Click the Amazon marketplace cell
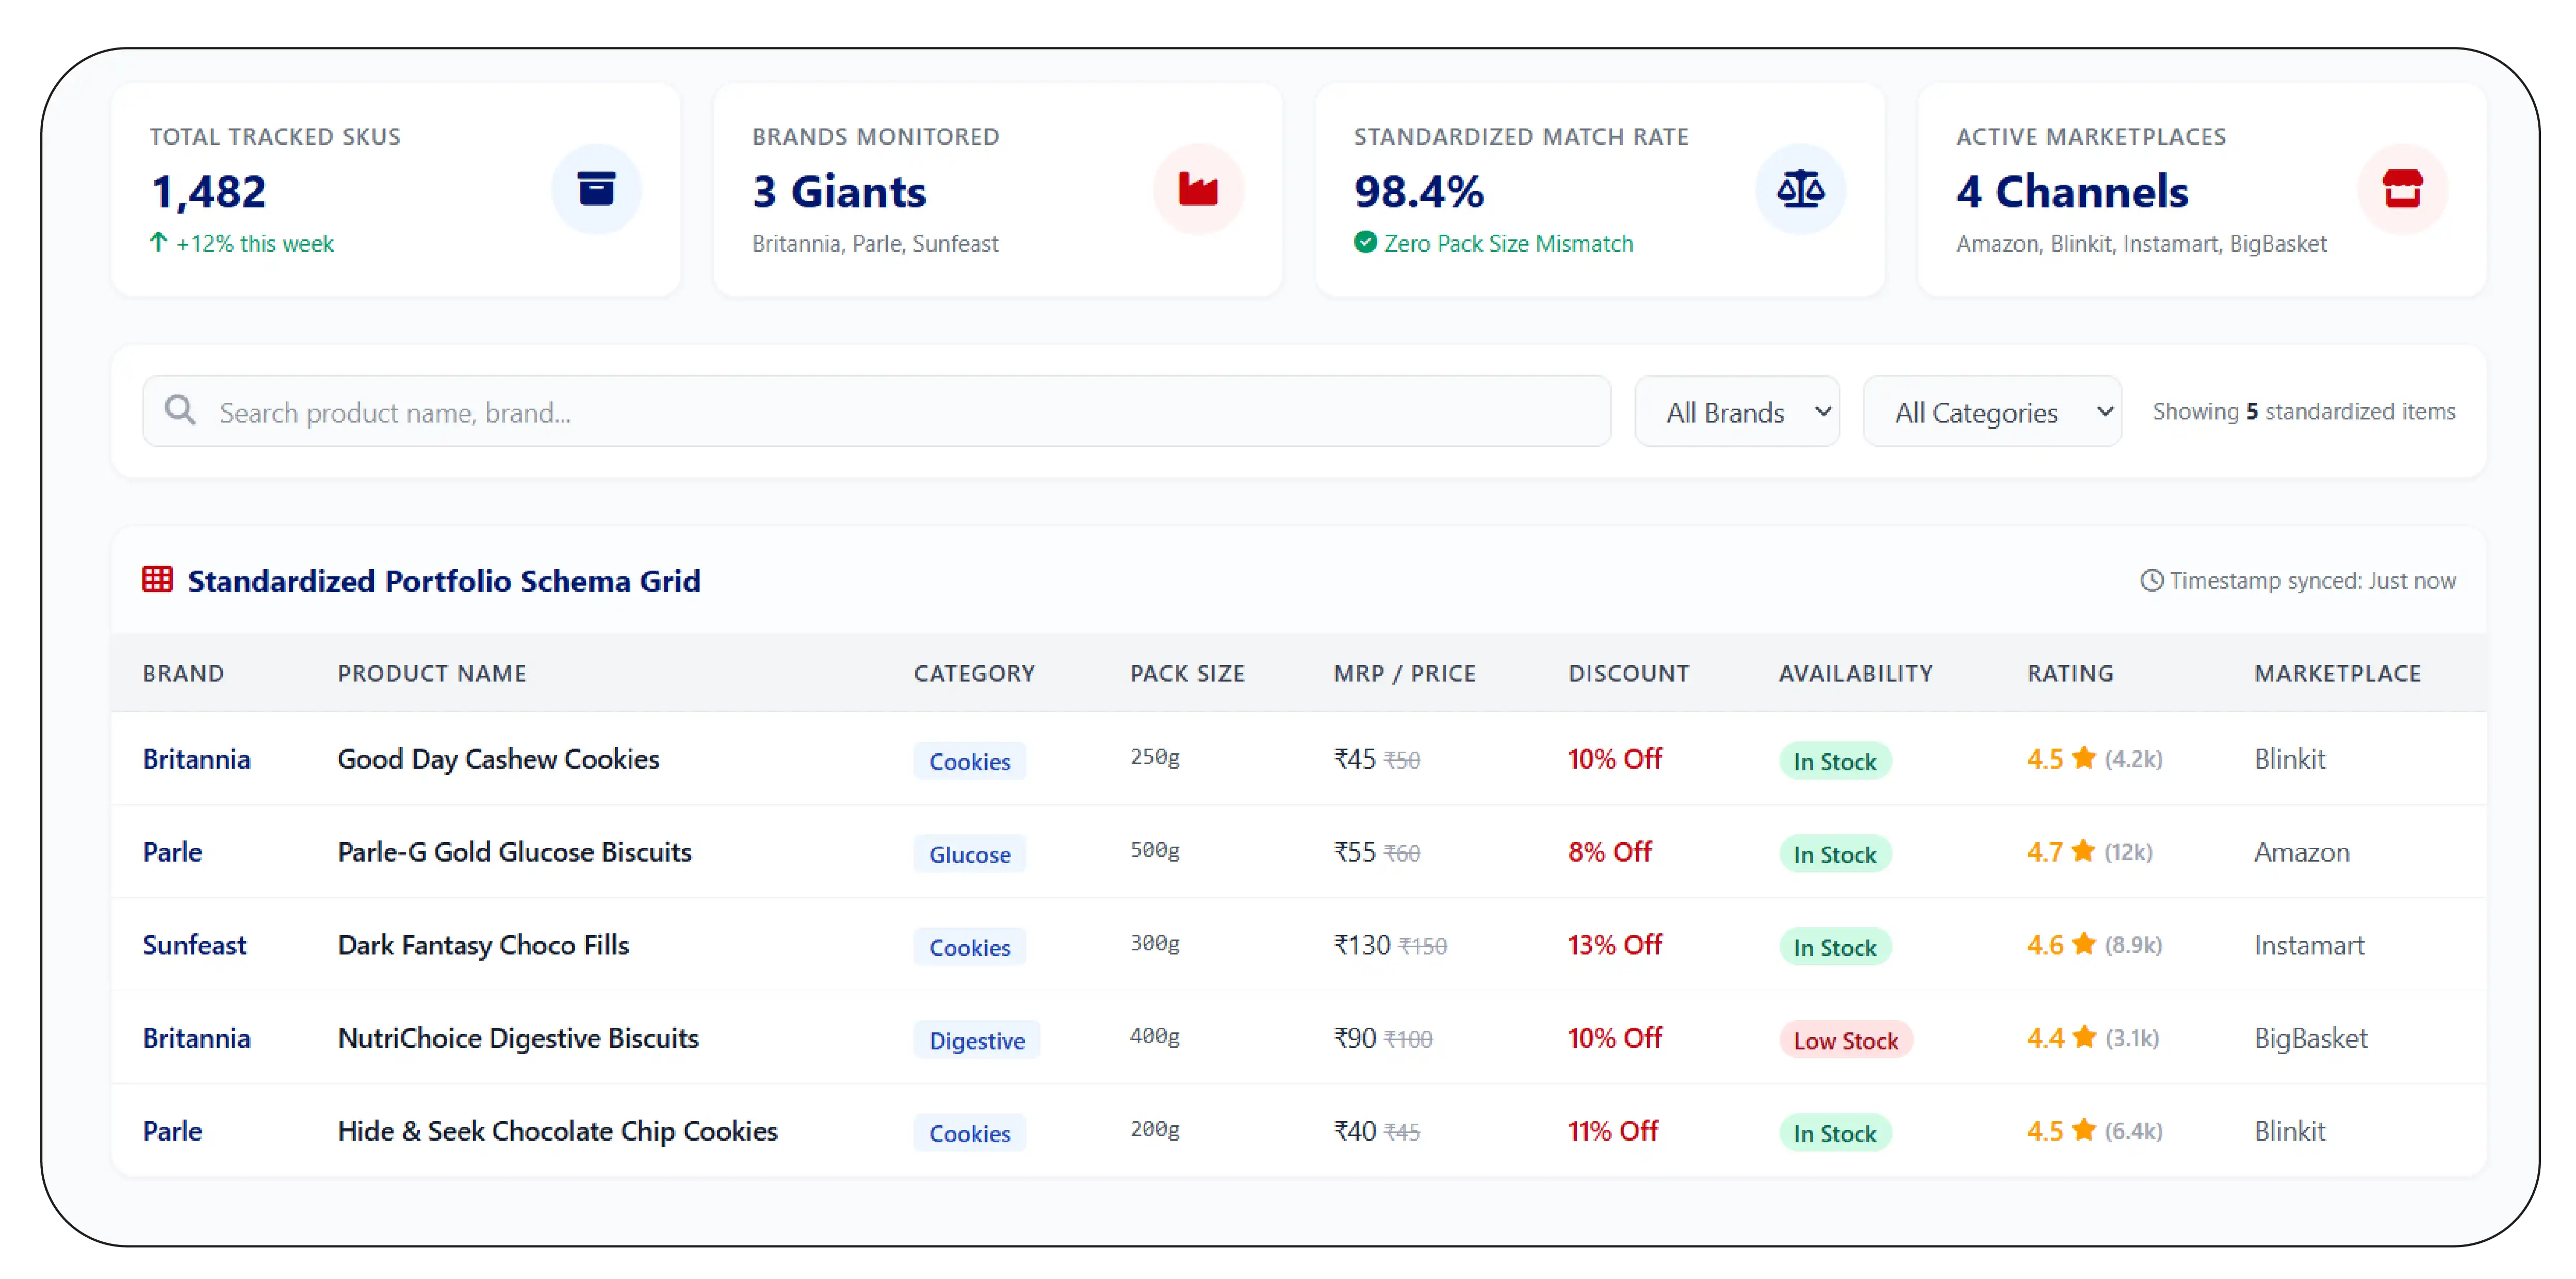 tap(2301, 852)
